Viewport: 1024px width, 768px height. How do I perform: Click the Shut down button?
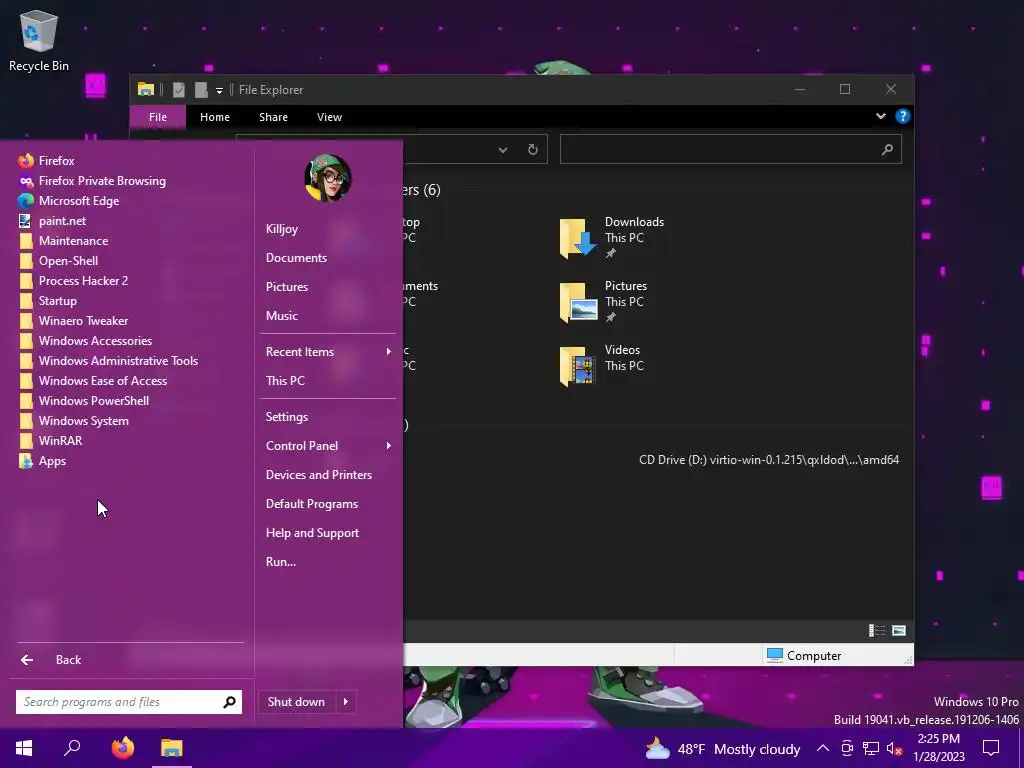pos(296,702)
